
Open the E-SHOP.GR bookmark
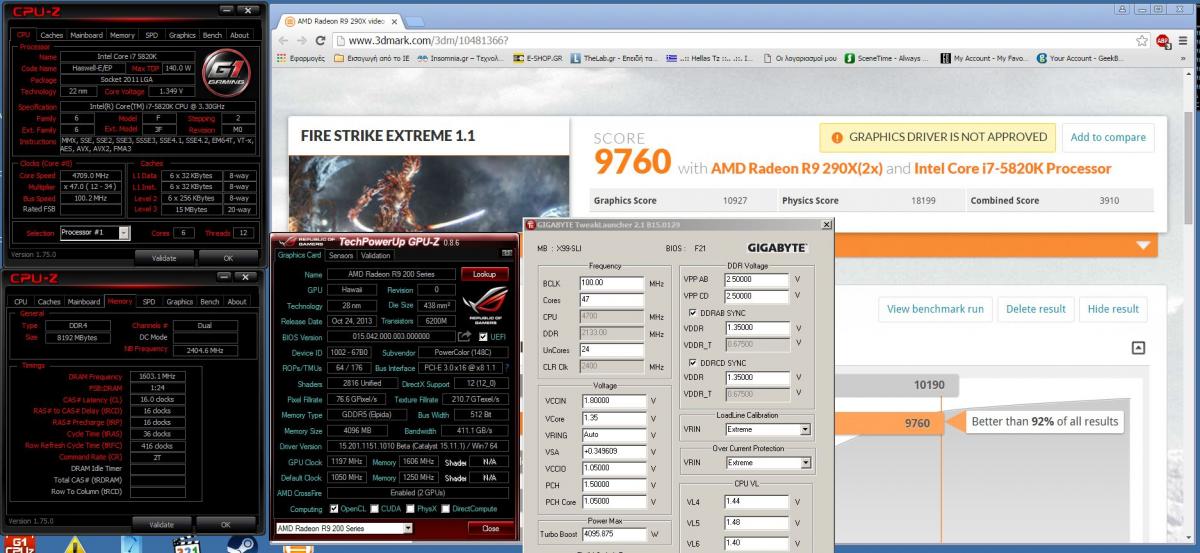click(540, 58)
